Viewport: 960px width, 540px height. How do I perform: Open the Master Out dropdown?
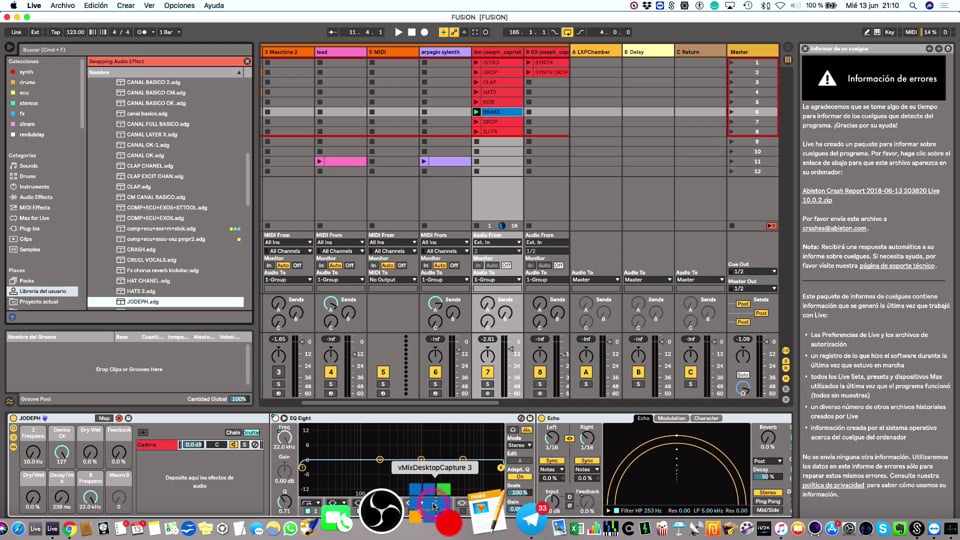752,288
